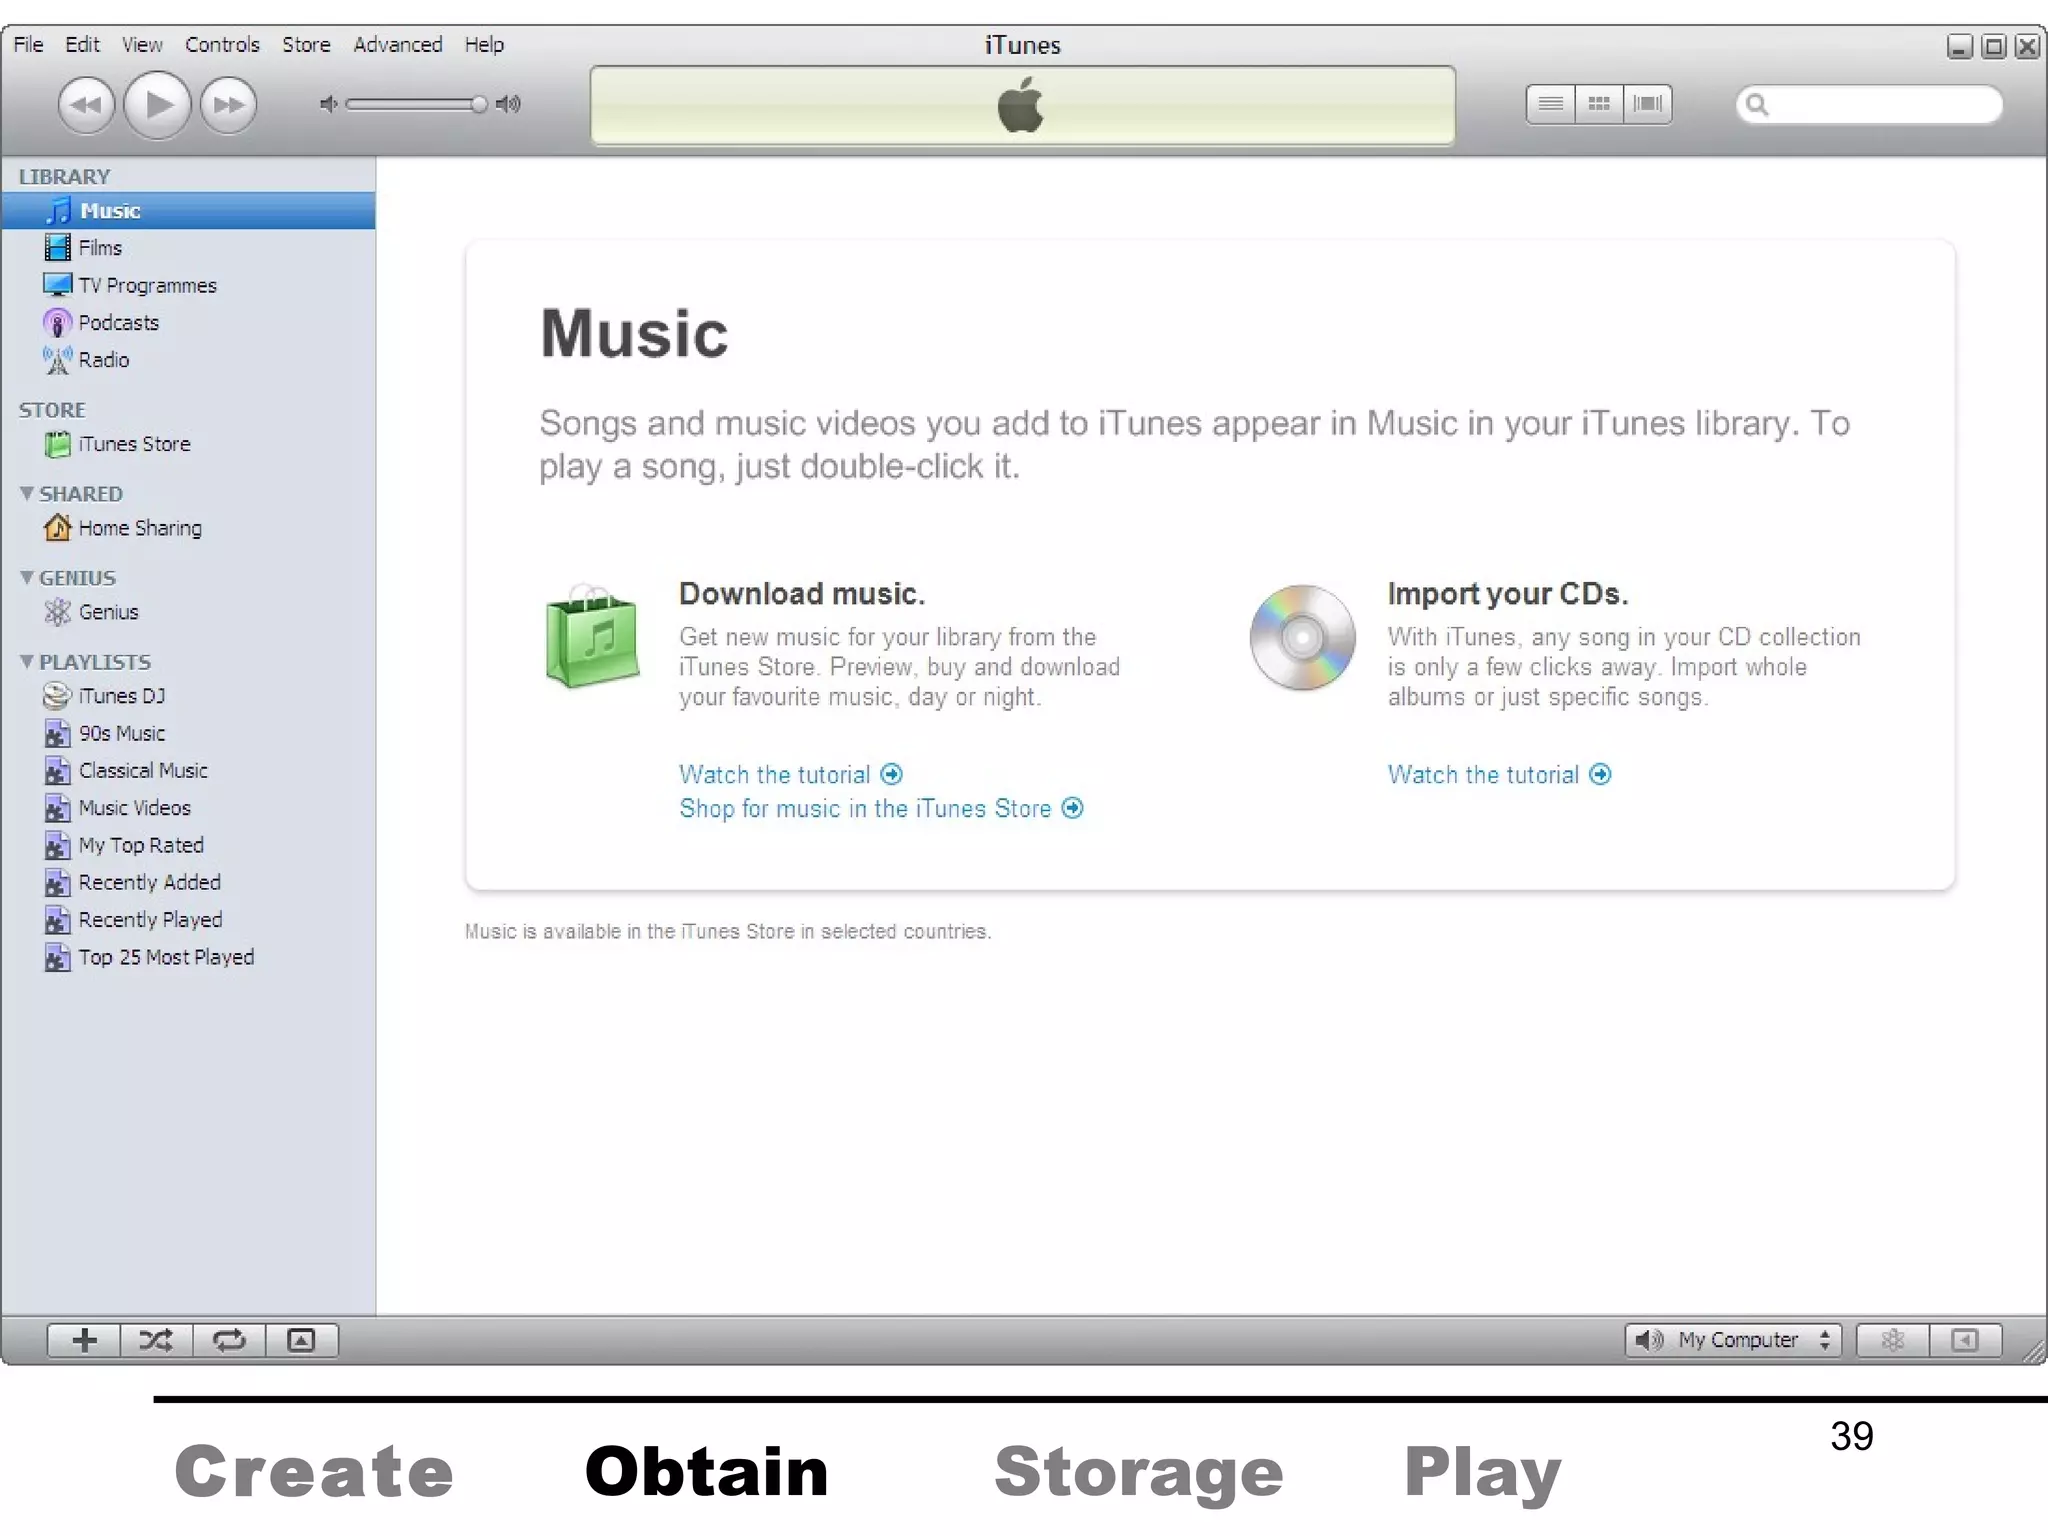This screenshot has width=2048, height=1536.
Task: Open the iTunes Store
Action: tap(188, 444)
